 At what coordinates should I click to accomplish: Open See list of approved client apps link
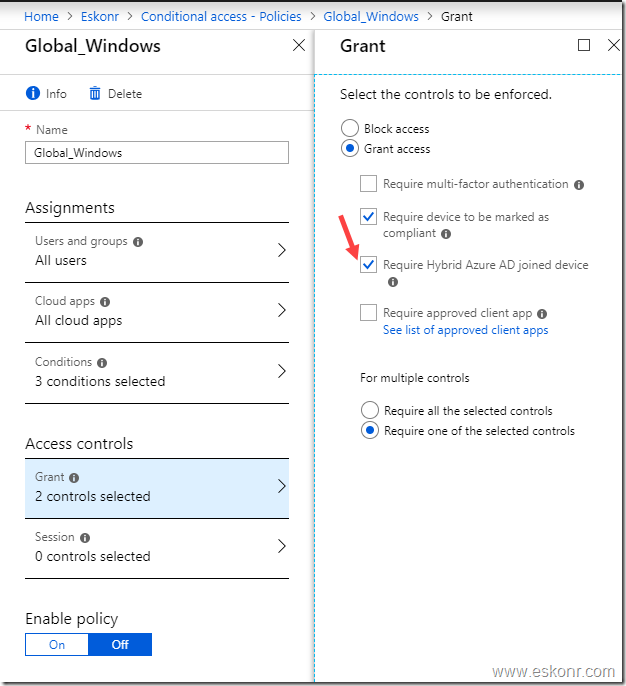tap(465, 330)
